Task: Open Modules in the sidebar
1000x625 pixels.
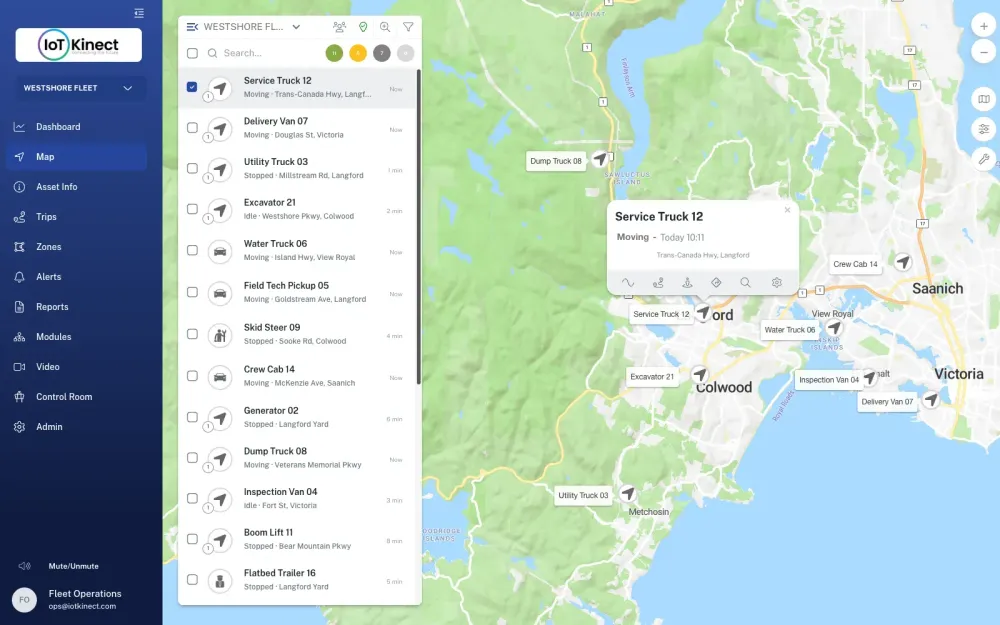Action: tap(77, 337)
